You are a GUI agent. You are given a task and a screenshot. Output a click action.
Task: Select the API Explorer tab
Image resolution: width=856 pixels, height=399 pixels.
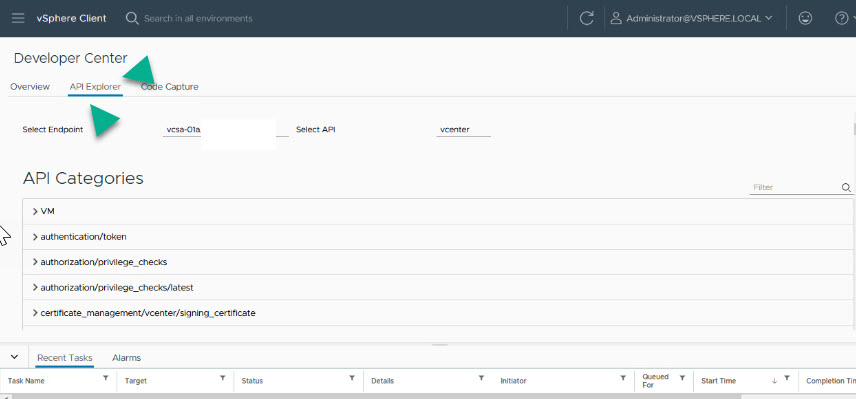tap(95, 87)
